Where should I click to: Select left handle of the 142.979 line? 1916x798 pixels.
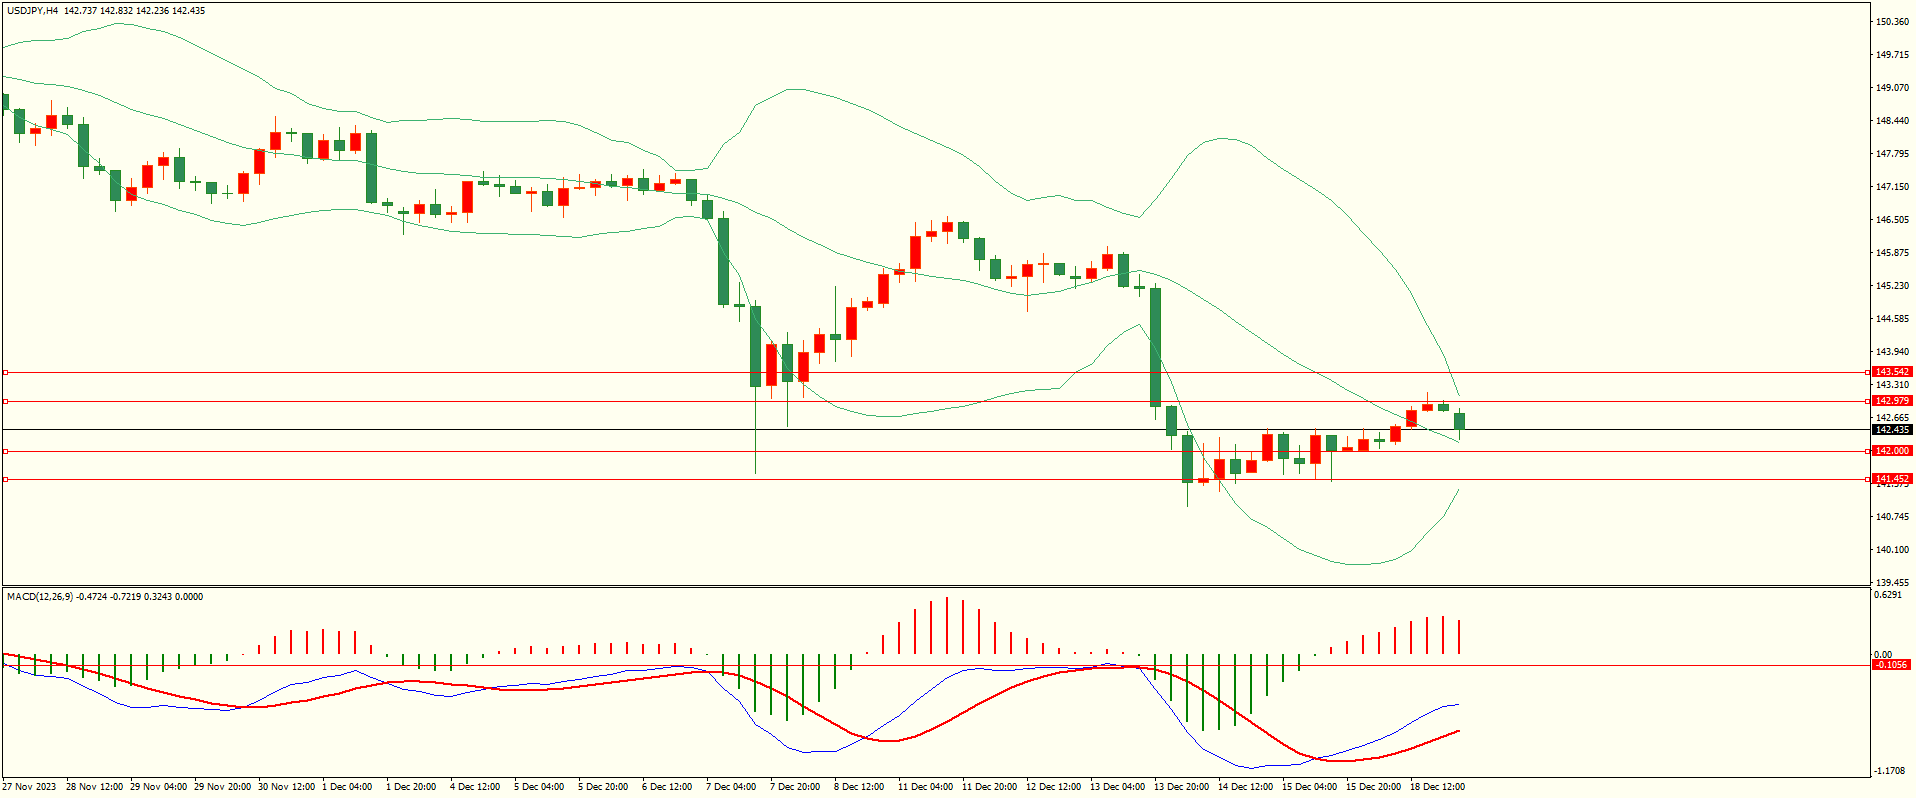click(5, 401)
